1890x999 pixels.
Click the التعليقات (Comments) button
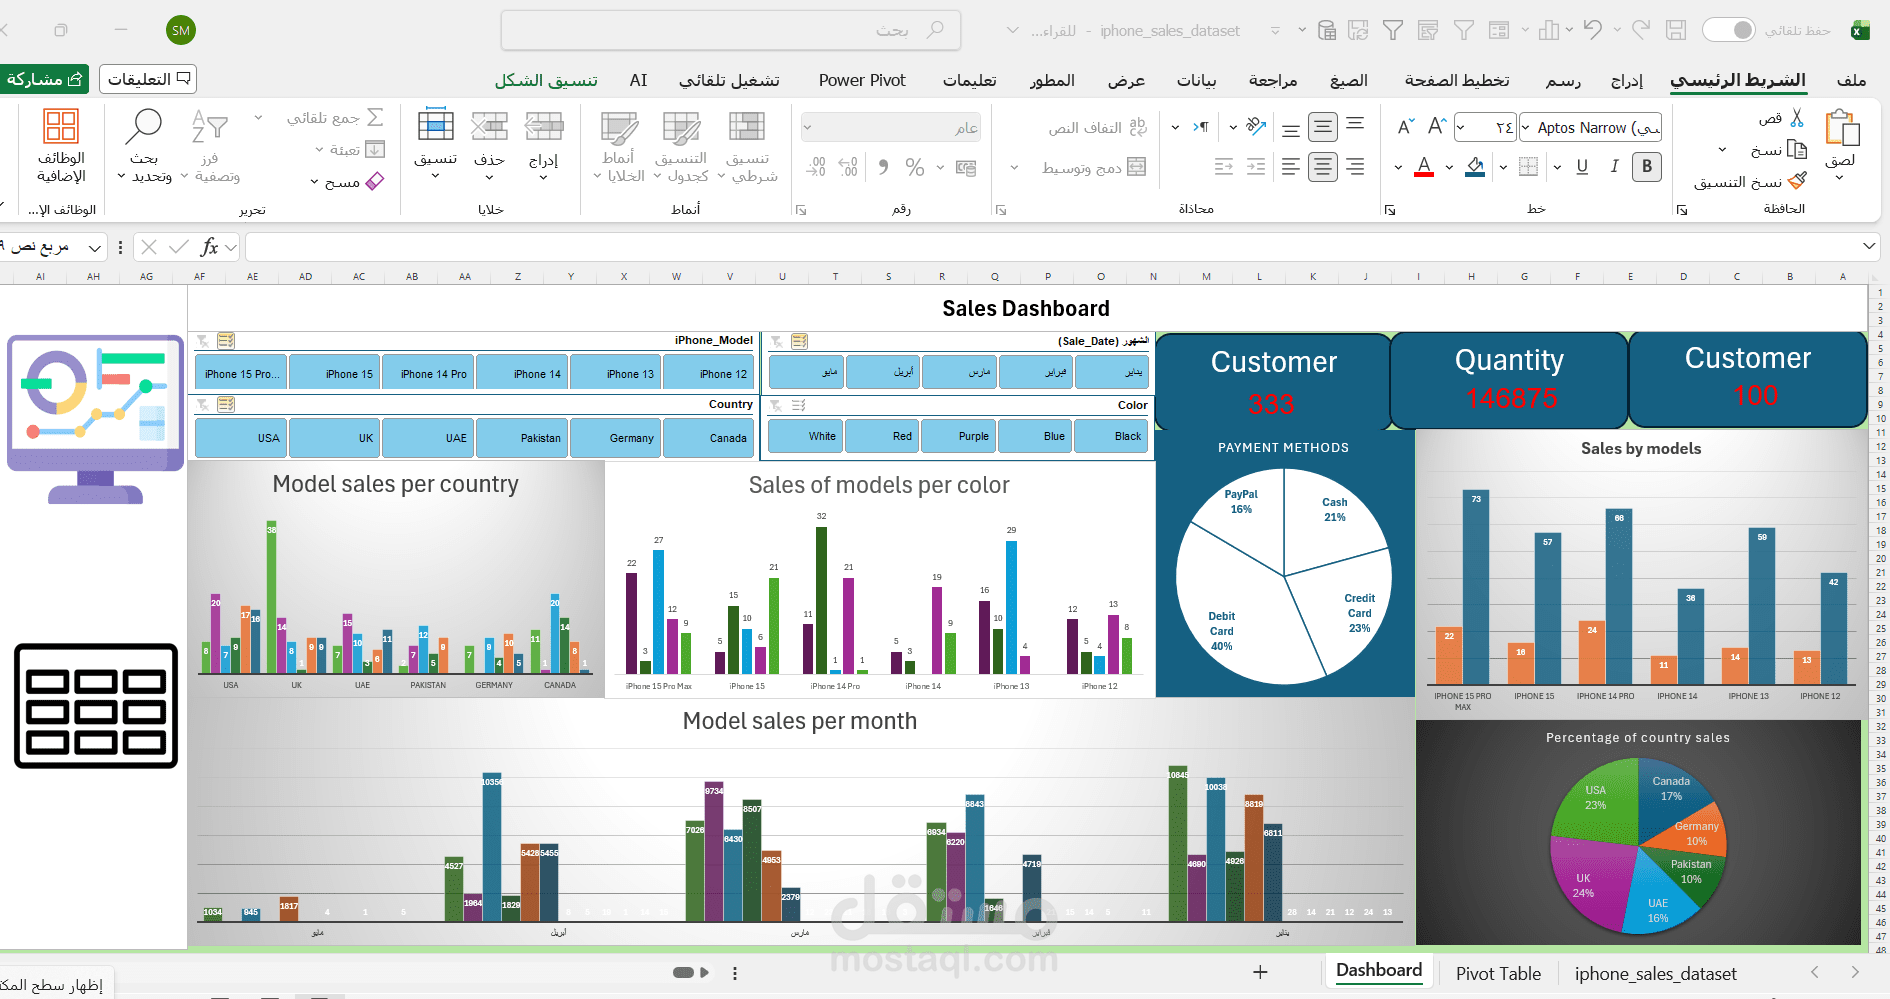[x=148, y=79]
